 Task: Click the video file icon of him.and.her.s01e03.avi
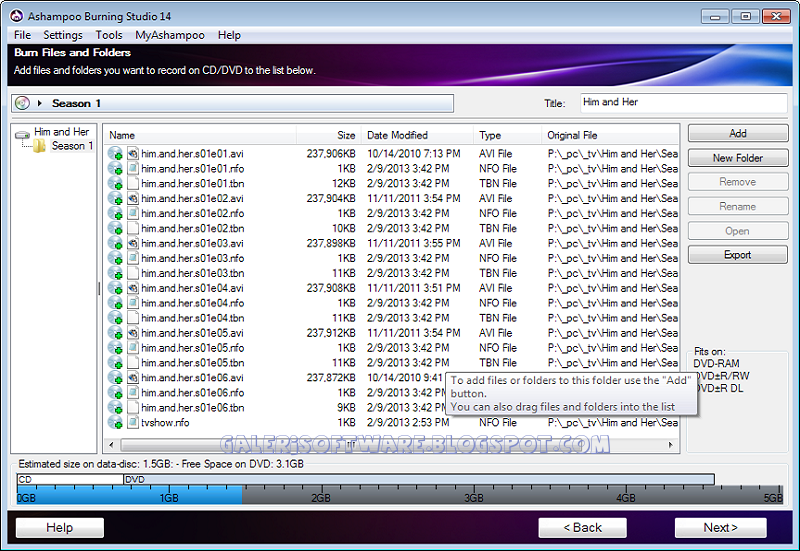133,243
